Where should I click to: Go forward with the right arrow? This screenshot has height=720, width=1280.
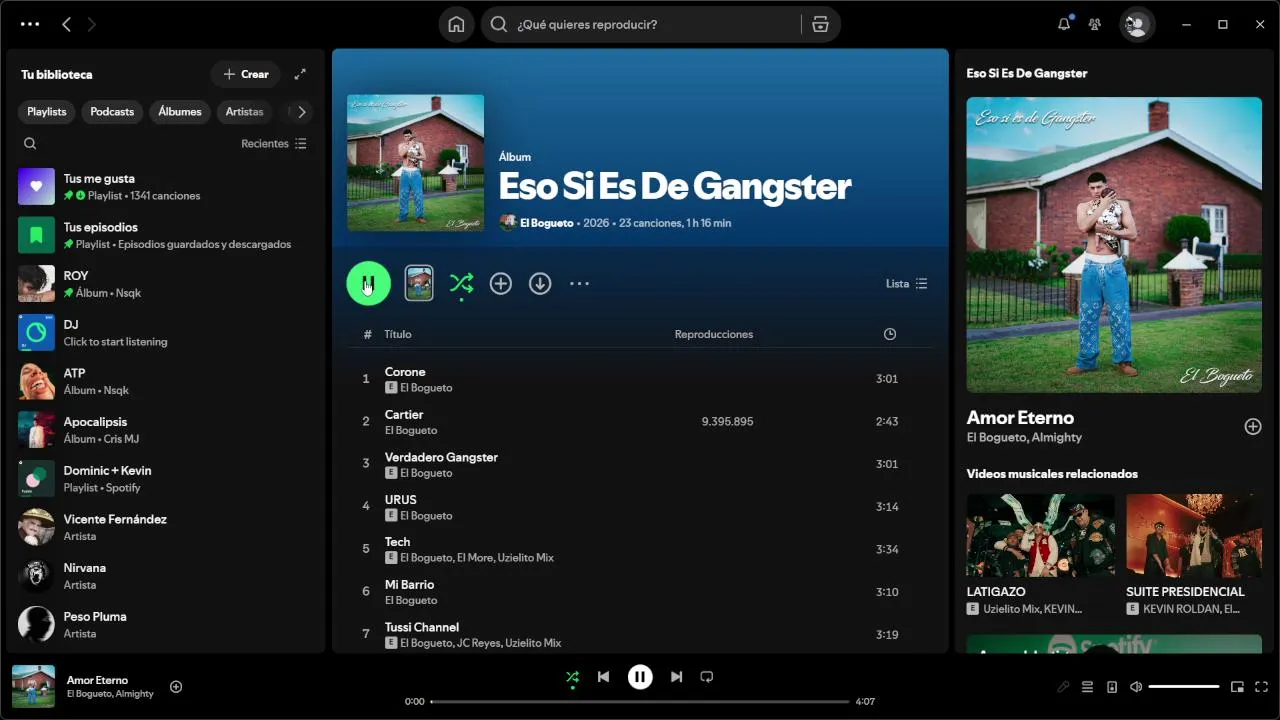click(92, 24)
